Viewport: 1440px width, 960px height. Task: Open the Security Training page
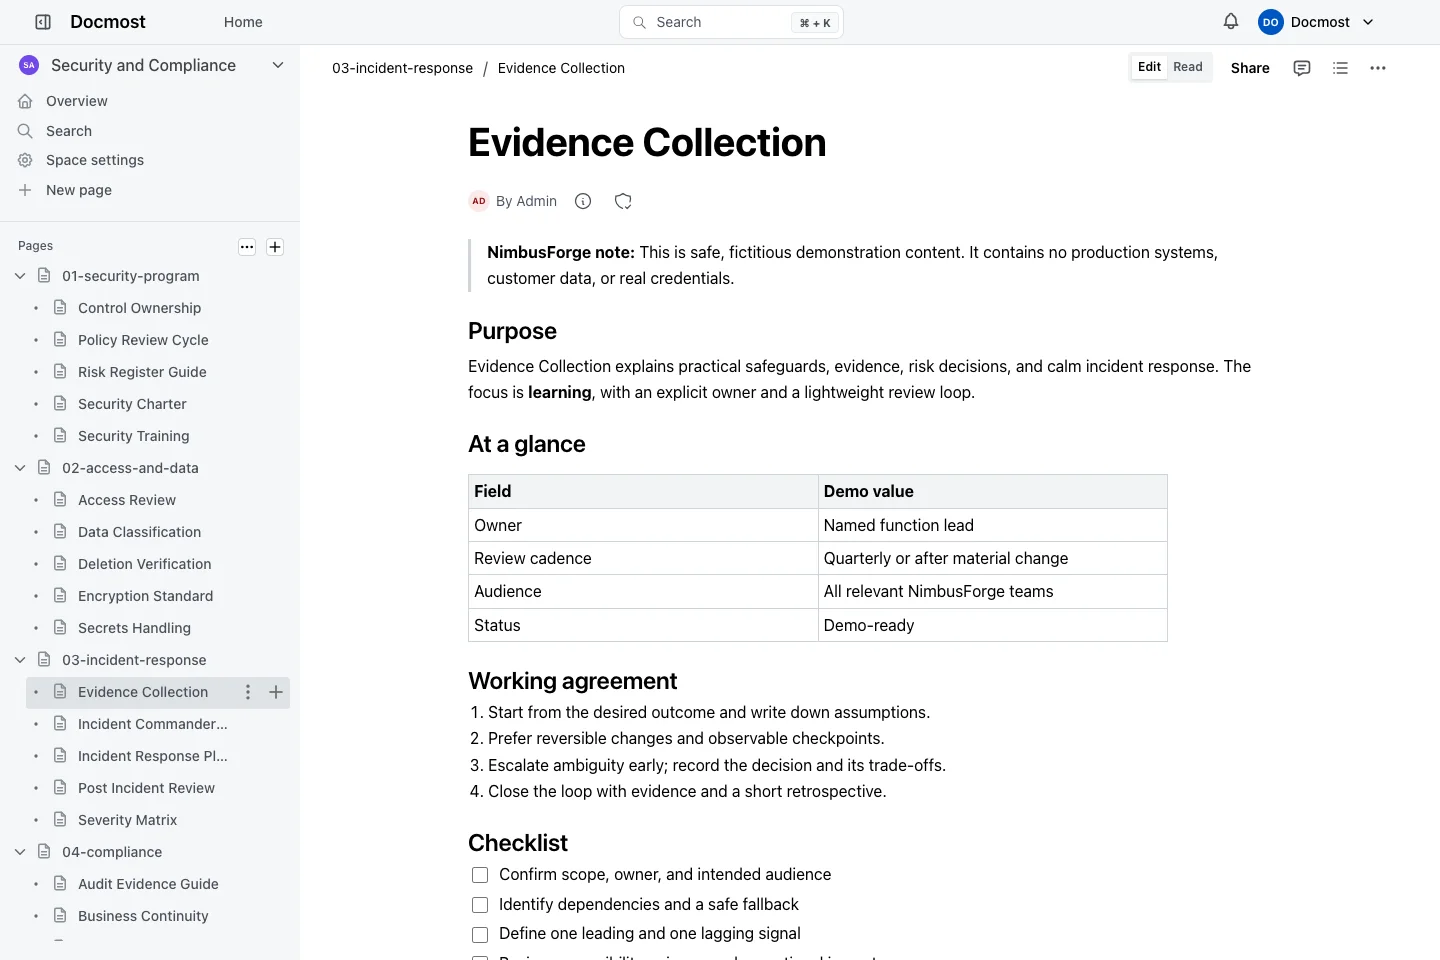tap(133, 436)
